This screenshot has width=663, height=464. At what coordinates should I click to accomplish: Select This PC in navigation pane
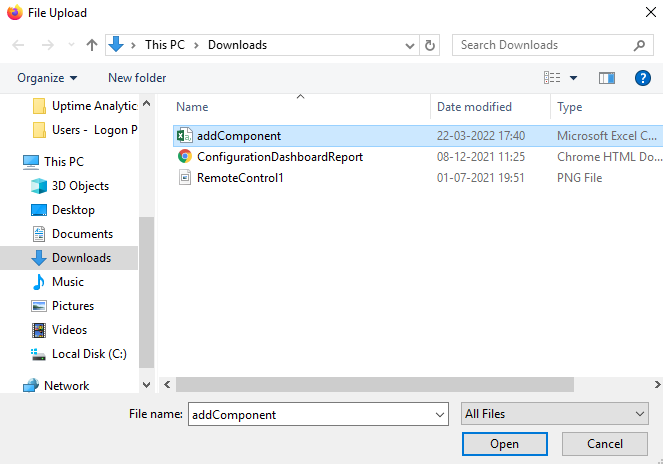coord(54,162)
